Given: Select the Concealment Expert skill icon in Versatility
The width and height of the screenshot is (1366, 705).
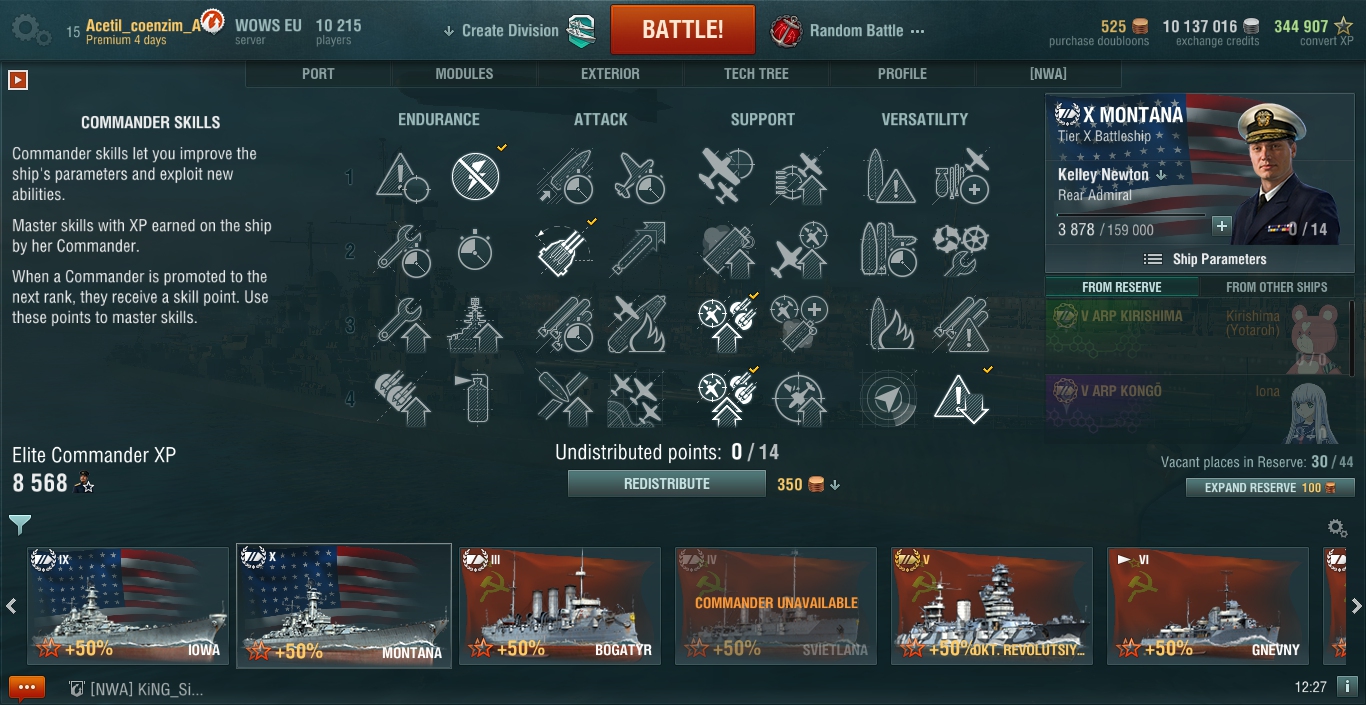Looking at the screenshot, I should 961,397.
